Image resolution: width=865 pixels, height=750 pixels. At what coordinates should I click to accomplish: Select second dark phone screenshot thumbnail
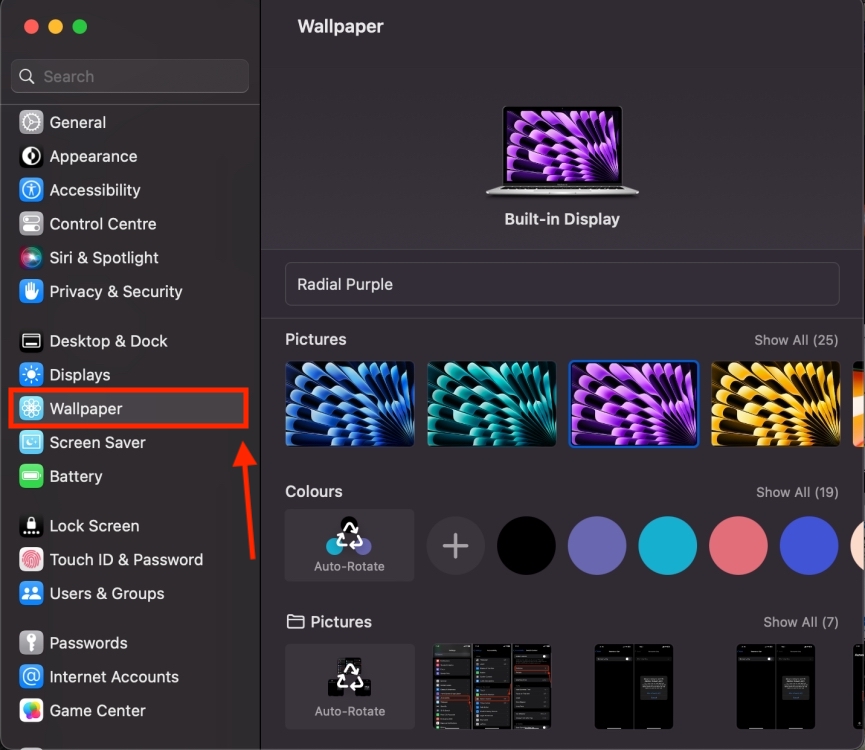point(634,687)
